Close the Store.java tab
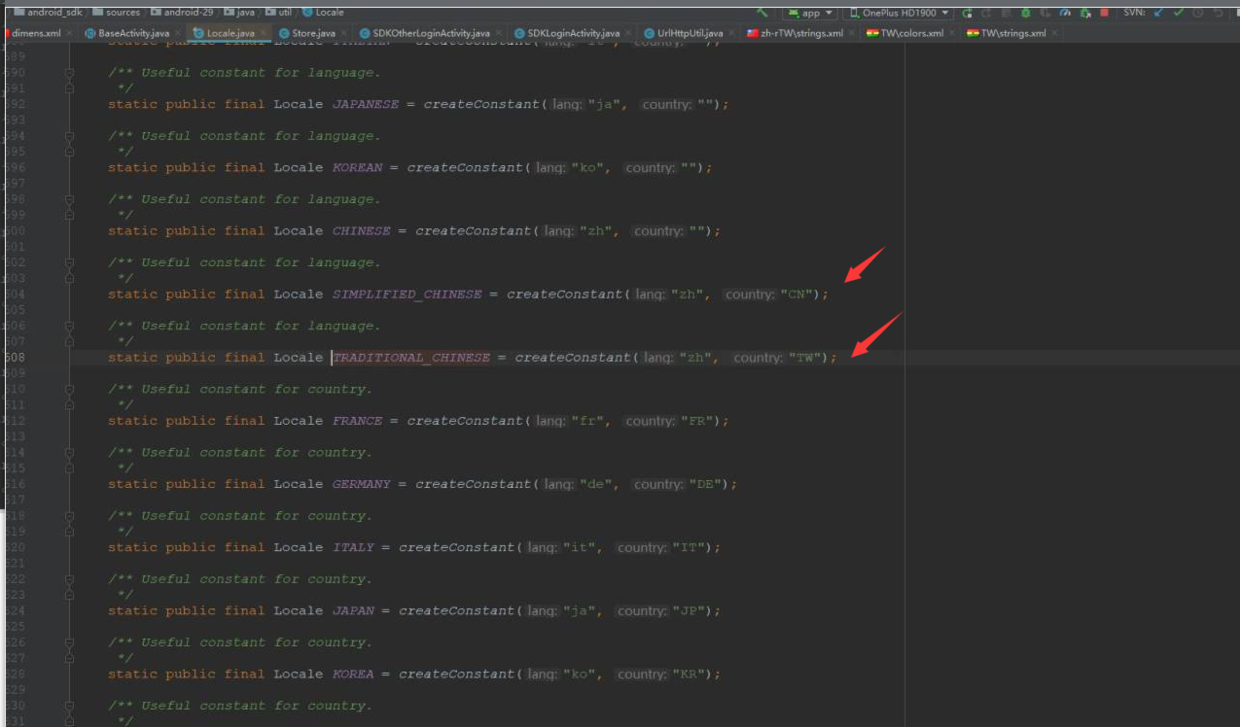1240x727 pixels. point(345,33)
